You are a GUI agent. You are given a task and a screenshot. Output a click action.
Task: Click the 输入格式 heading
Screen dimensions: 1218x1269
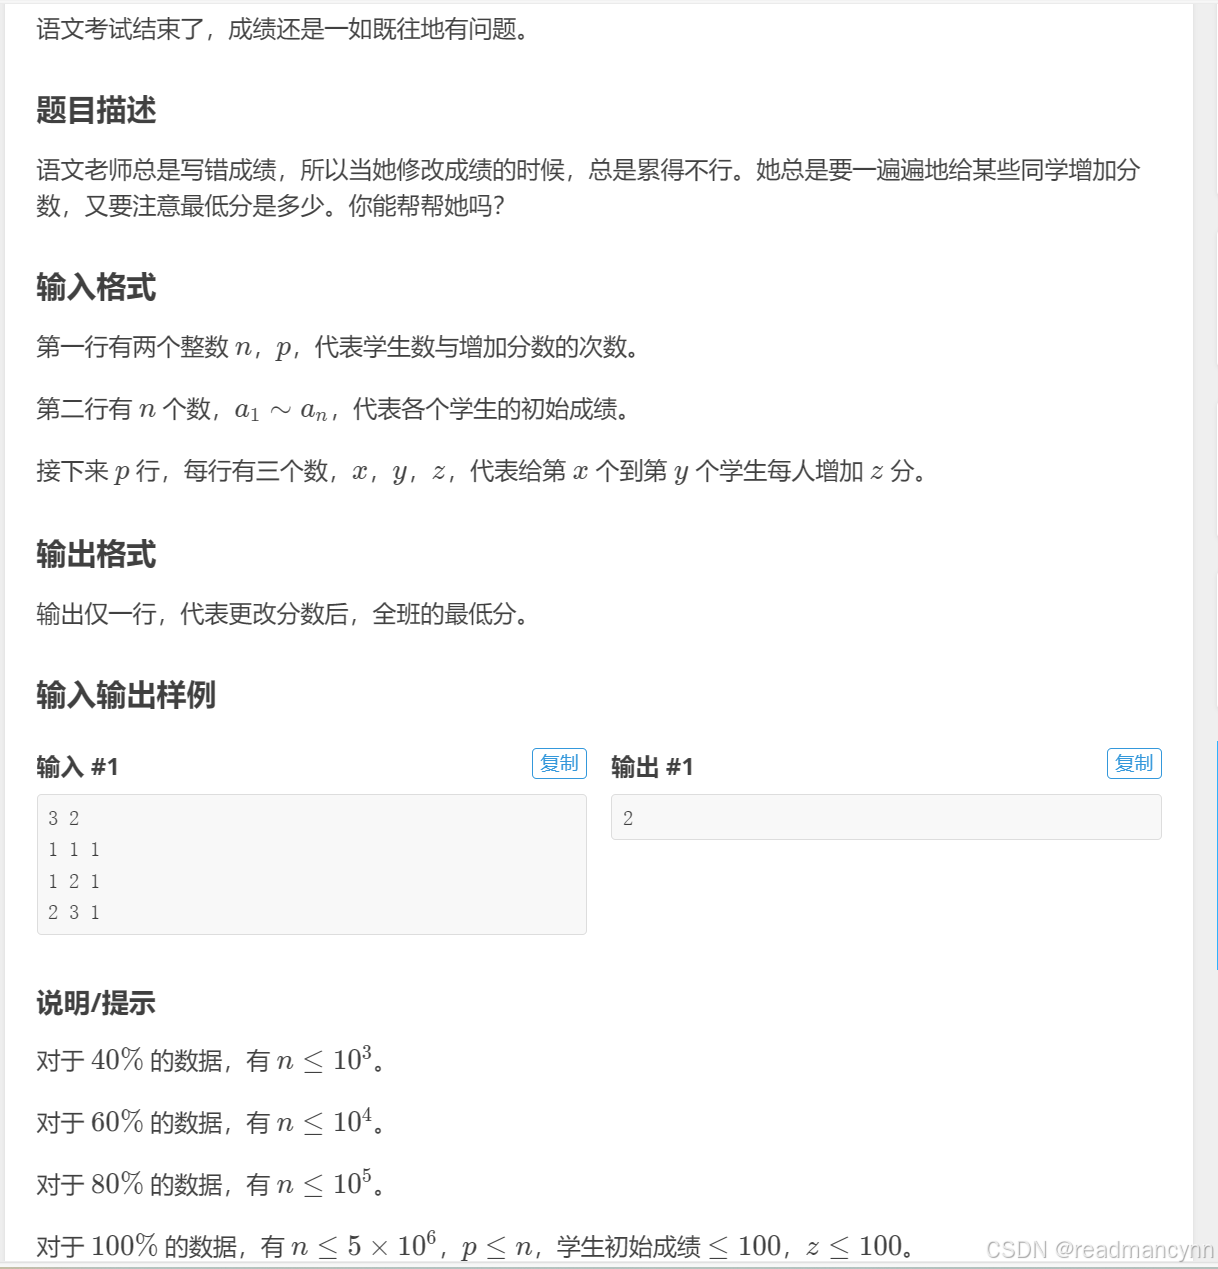(96, 287)
